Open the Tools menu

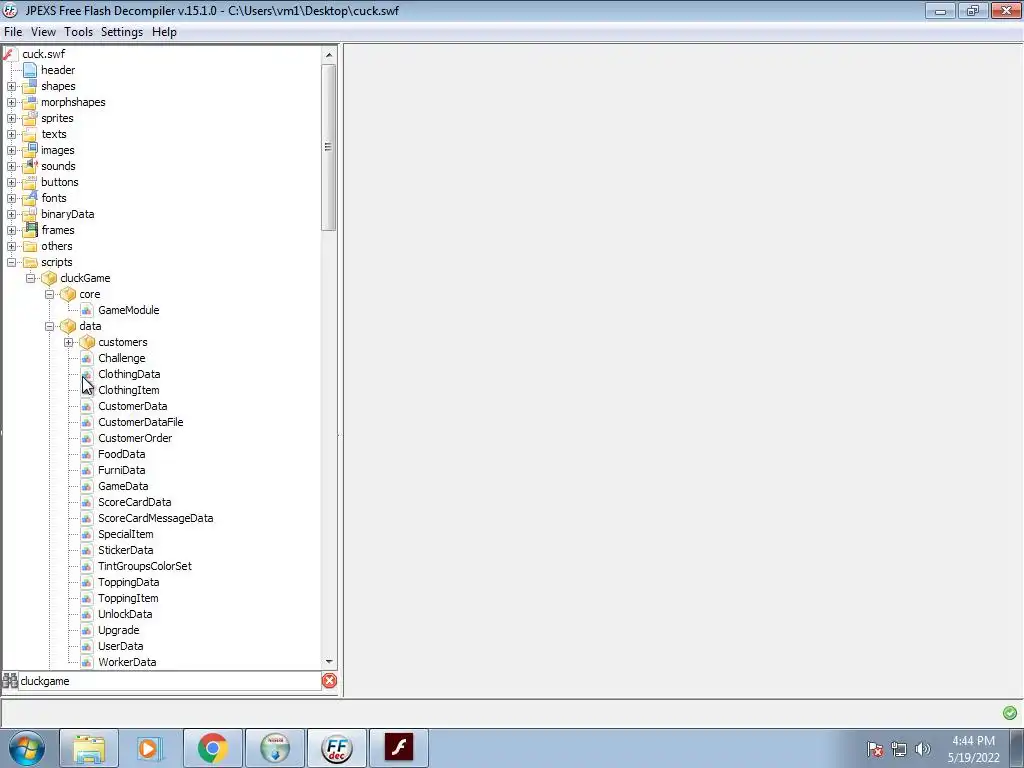pos(78,32)
